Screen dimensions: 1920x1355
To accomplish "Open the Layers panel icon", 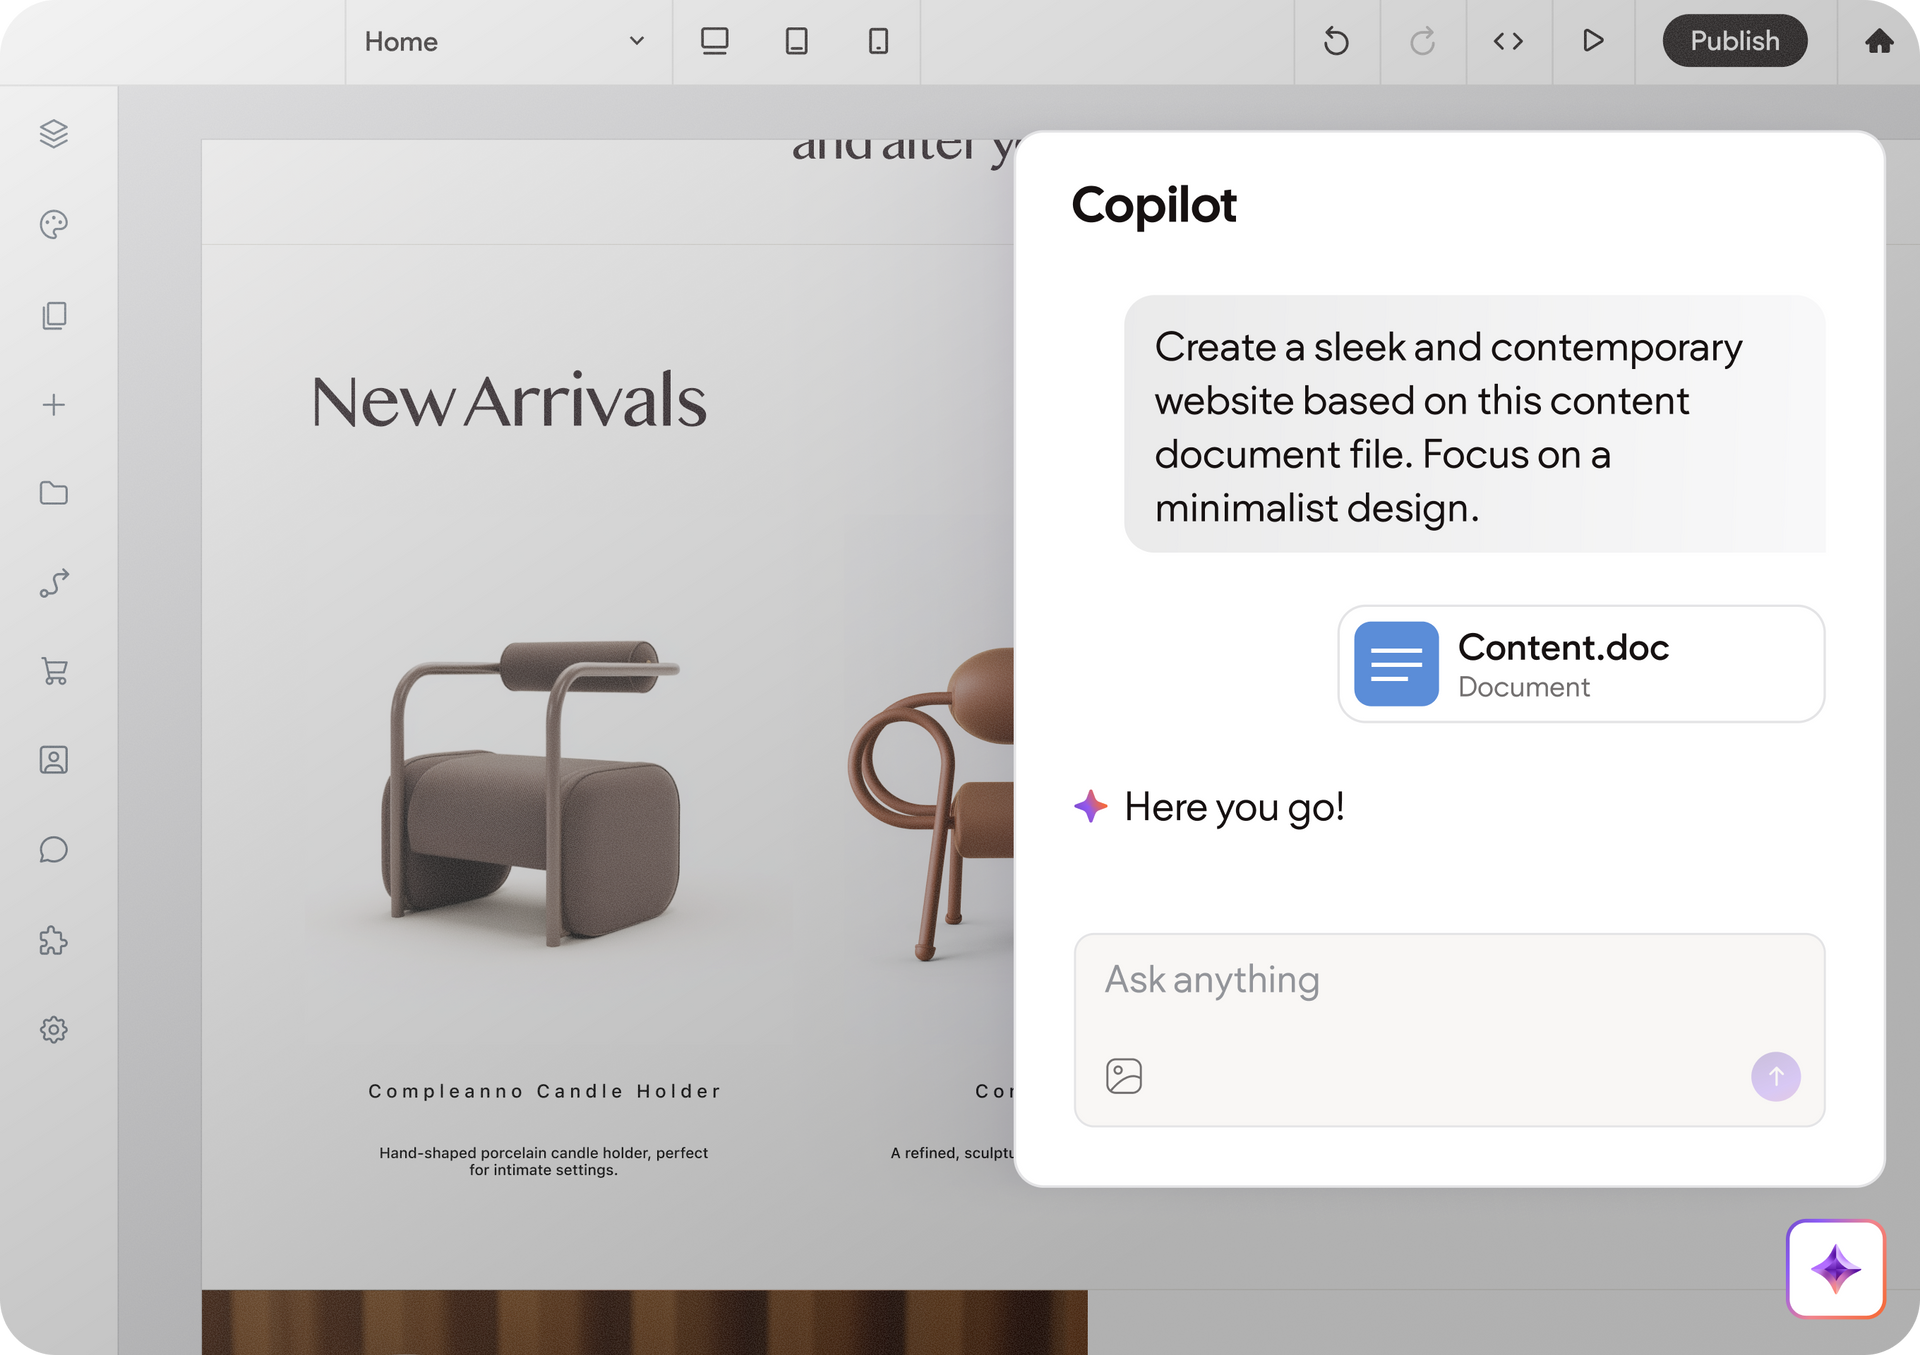I will (54, 134).
